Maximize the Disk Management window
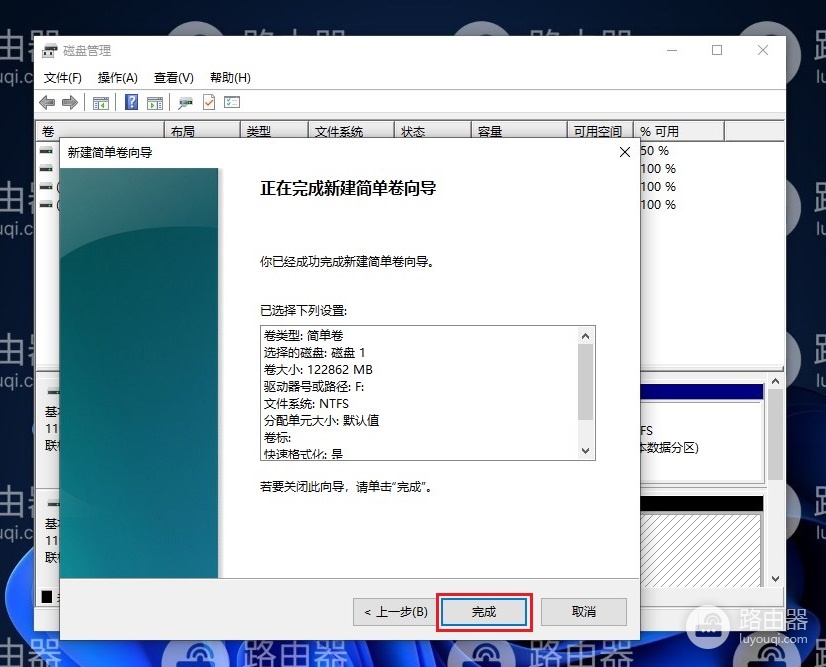826x667 pixels. (717, 51)
